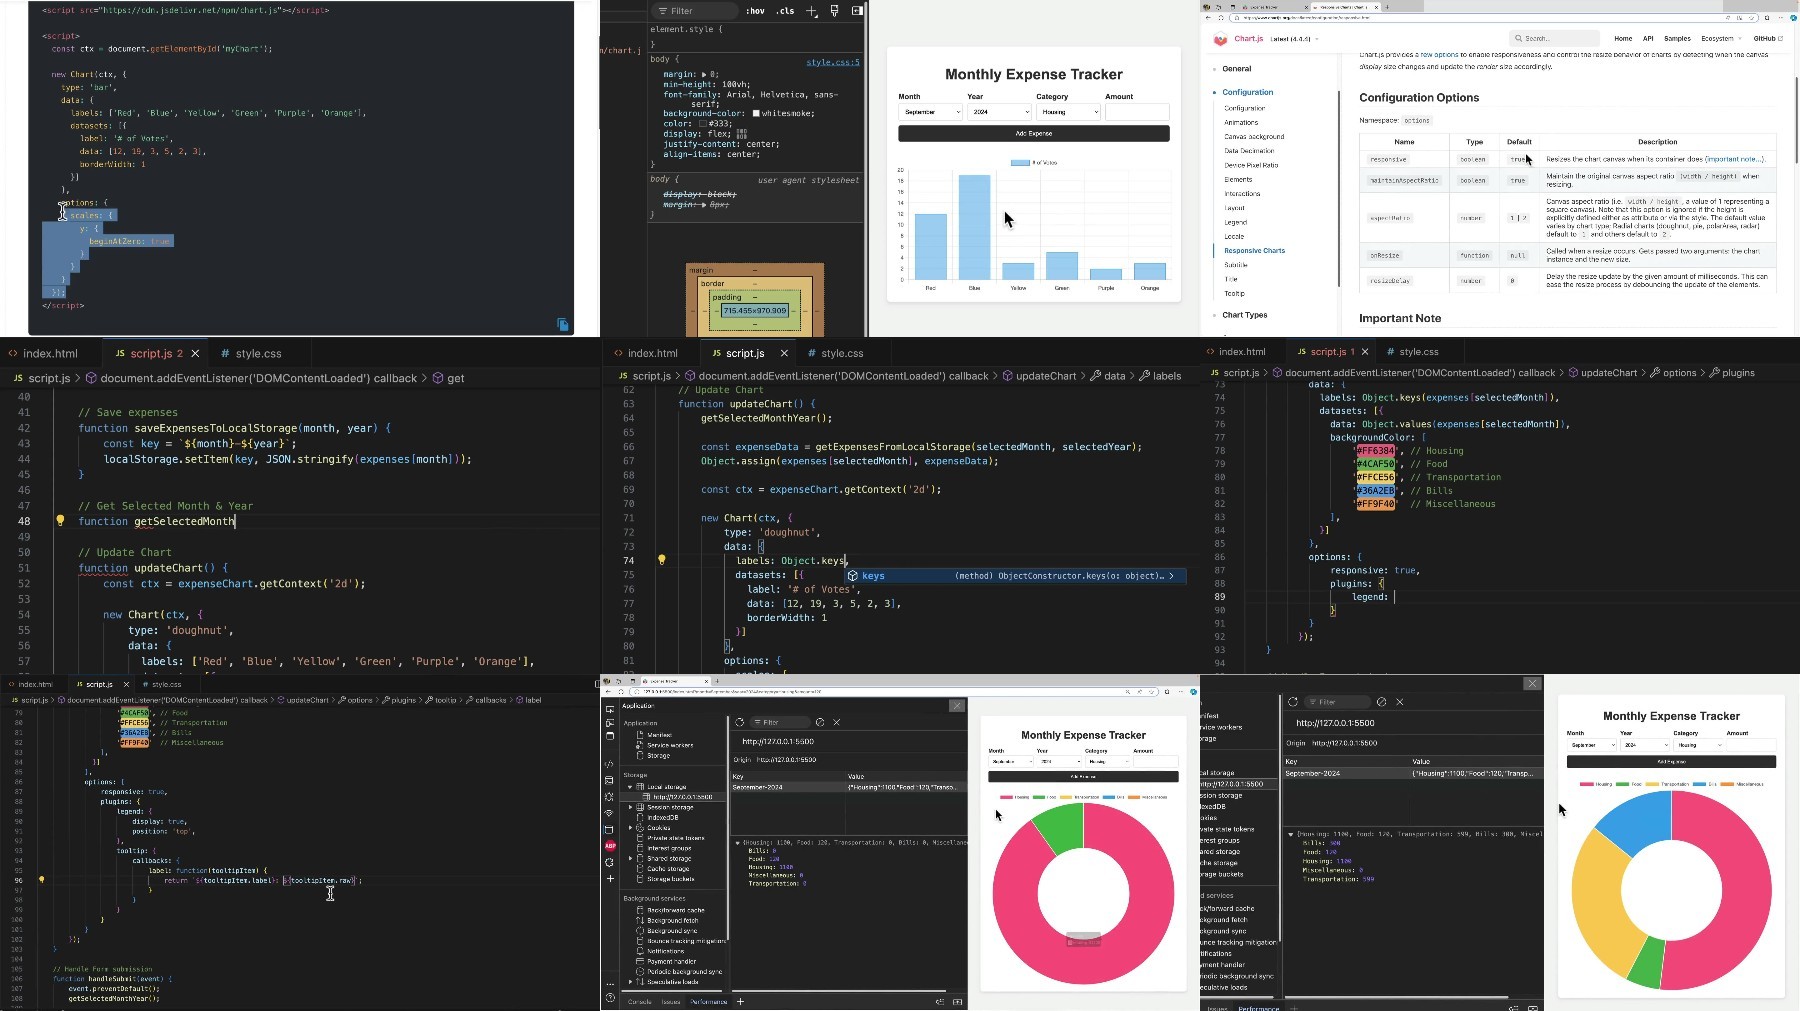The height and width of the screenshot is (1011, 1800).
Task: Toggle the '# of Votes' legend on bar chart
Action: coord(1033,162)
